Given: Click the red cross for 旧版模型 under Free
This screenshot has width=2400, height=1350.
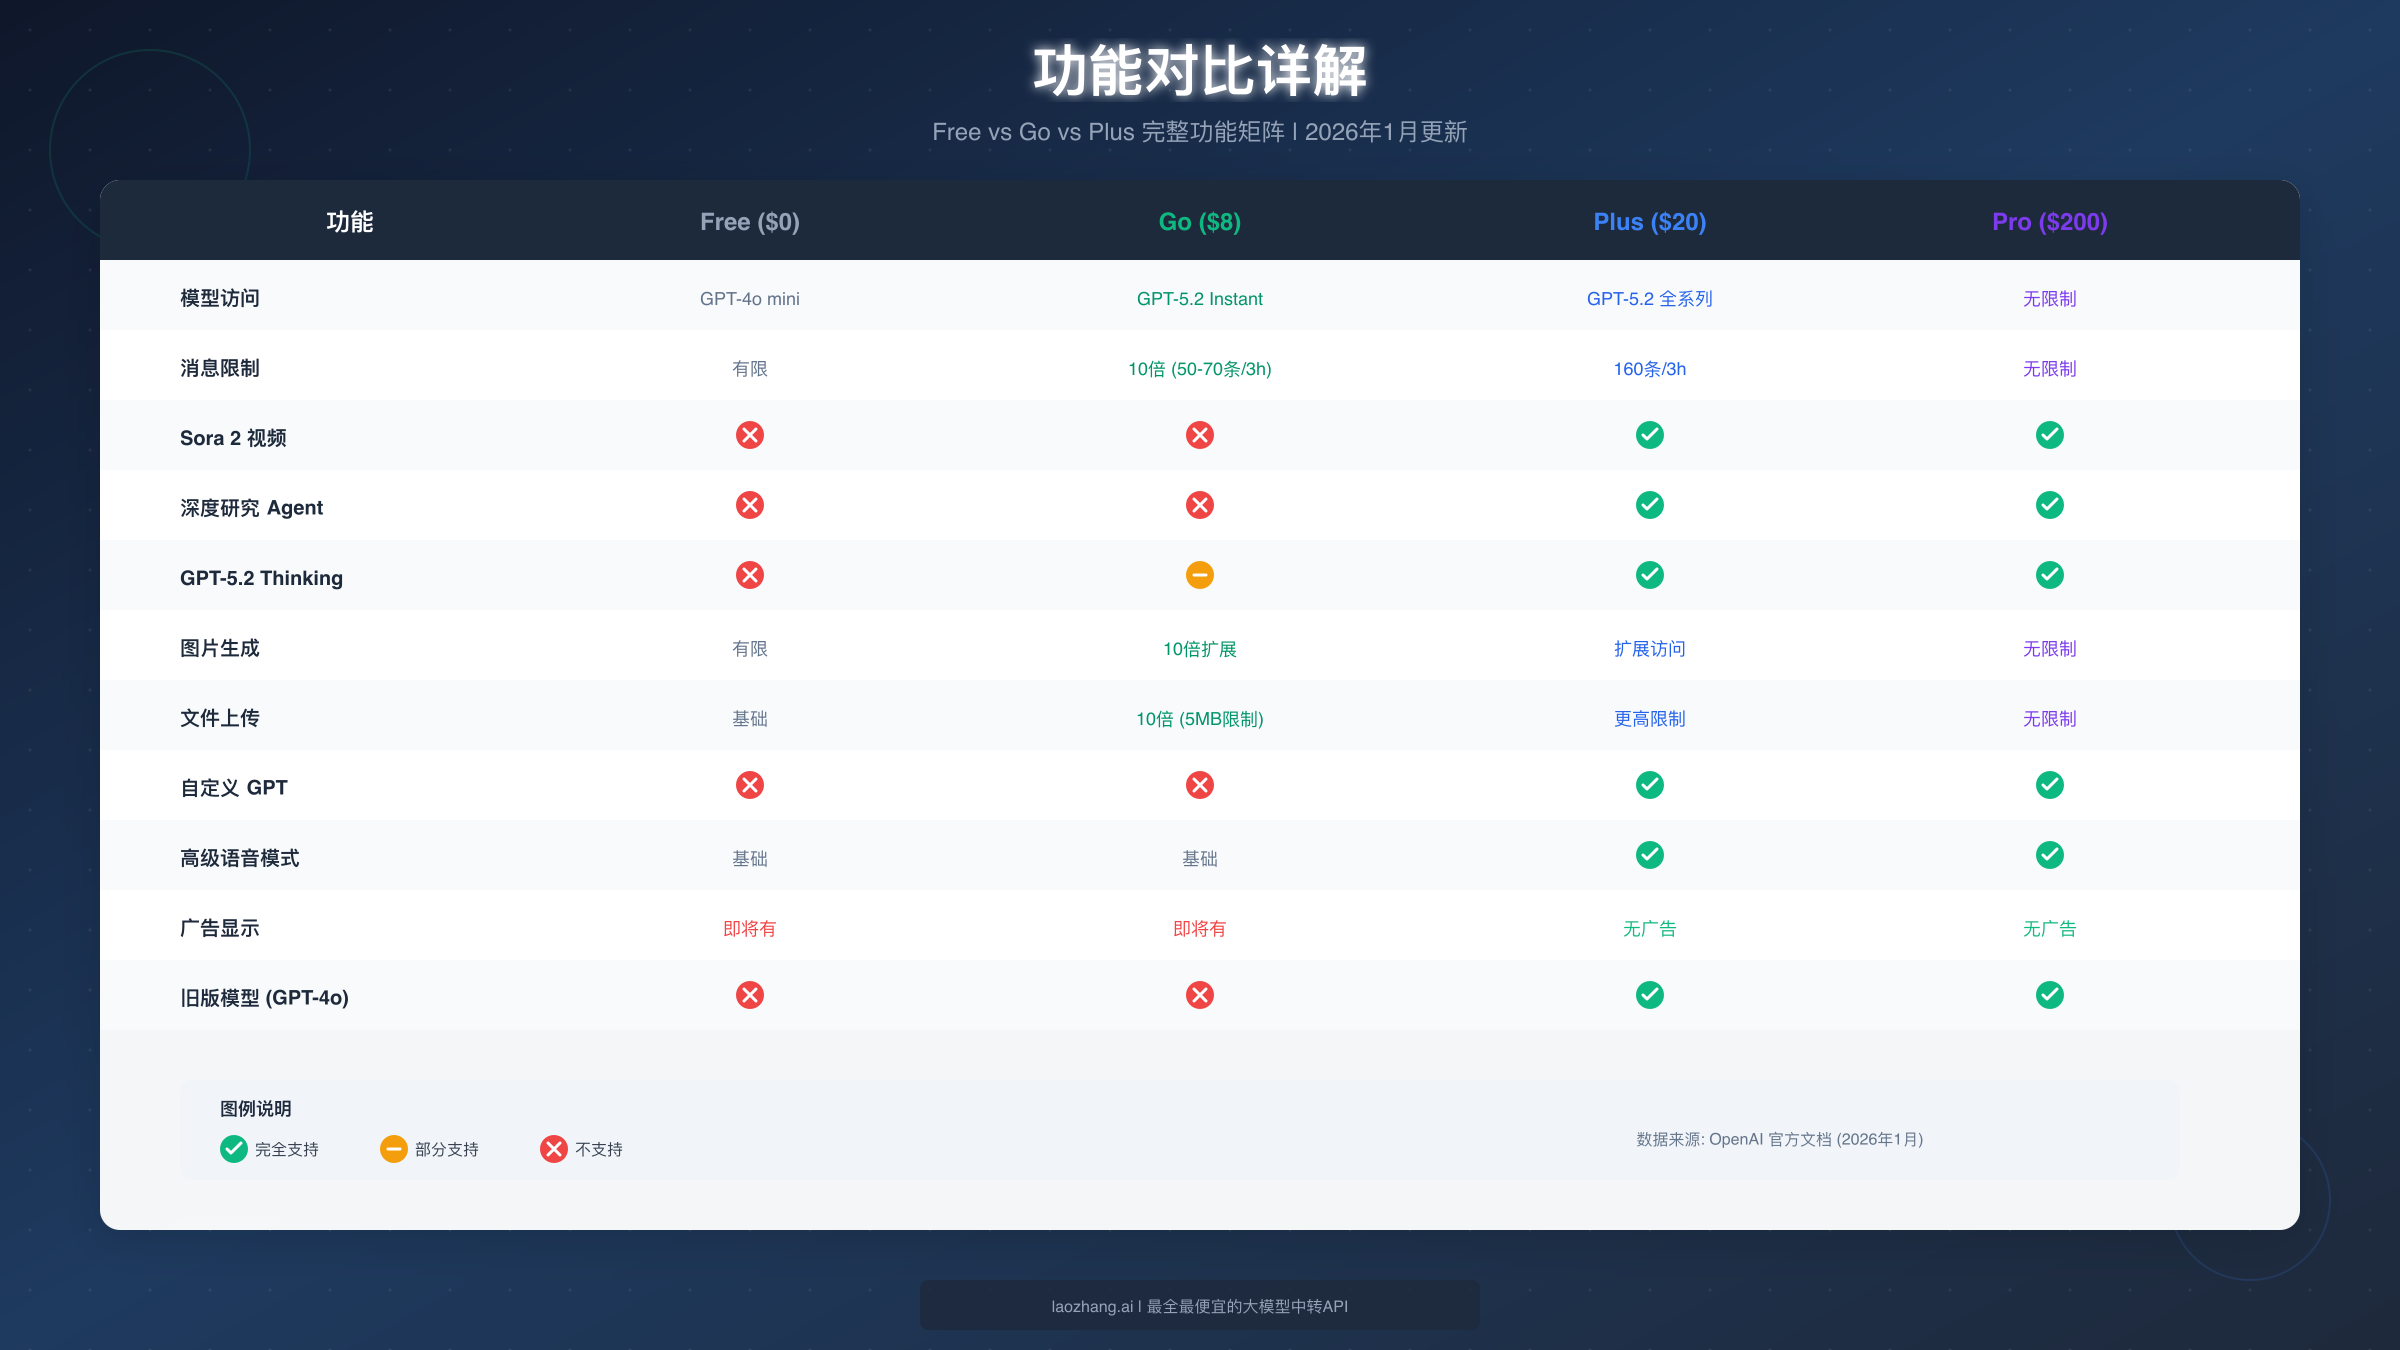Looking at the screenshot, I should tap(750, 995).
